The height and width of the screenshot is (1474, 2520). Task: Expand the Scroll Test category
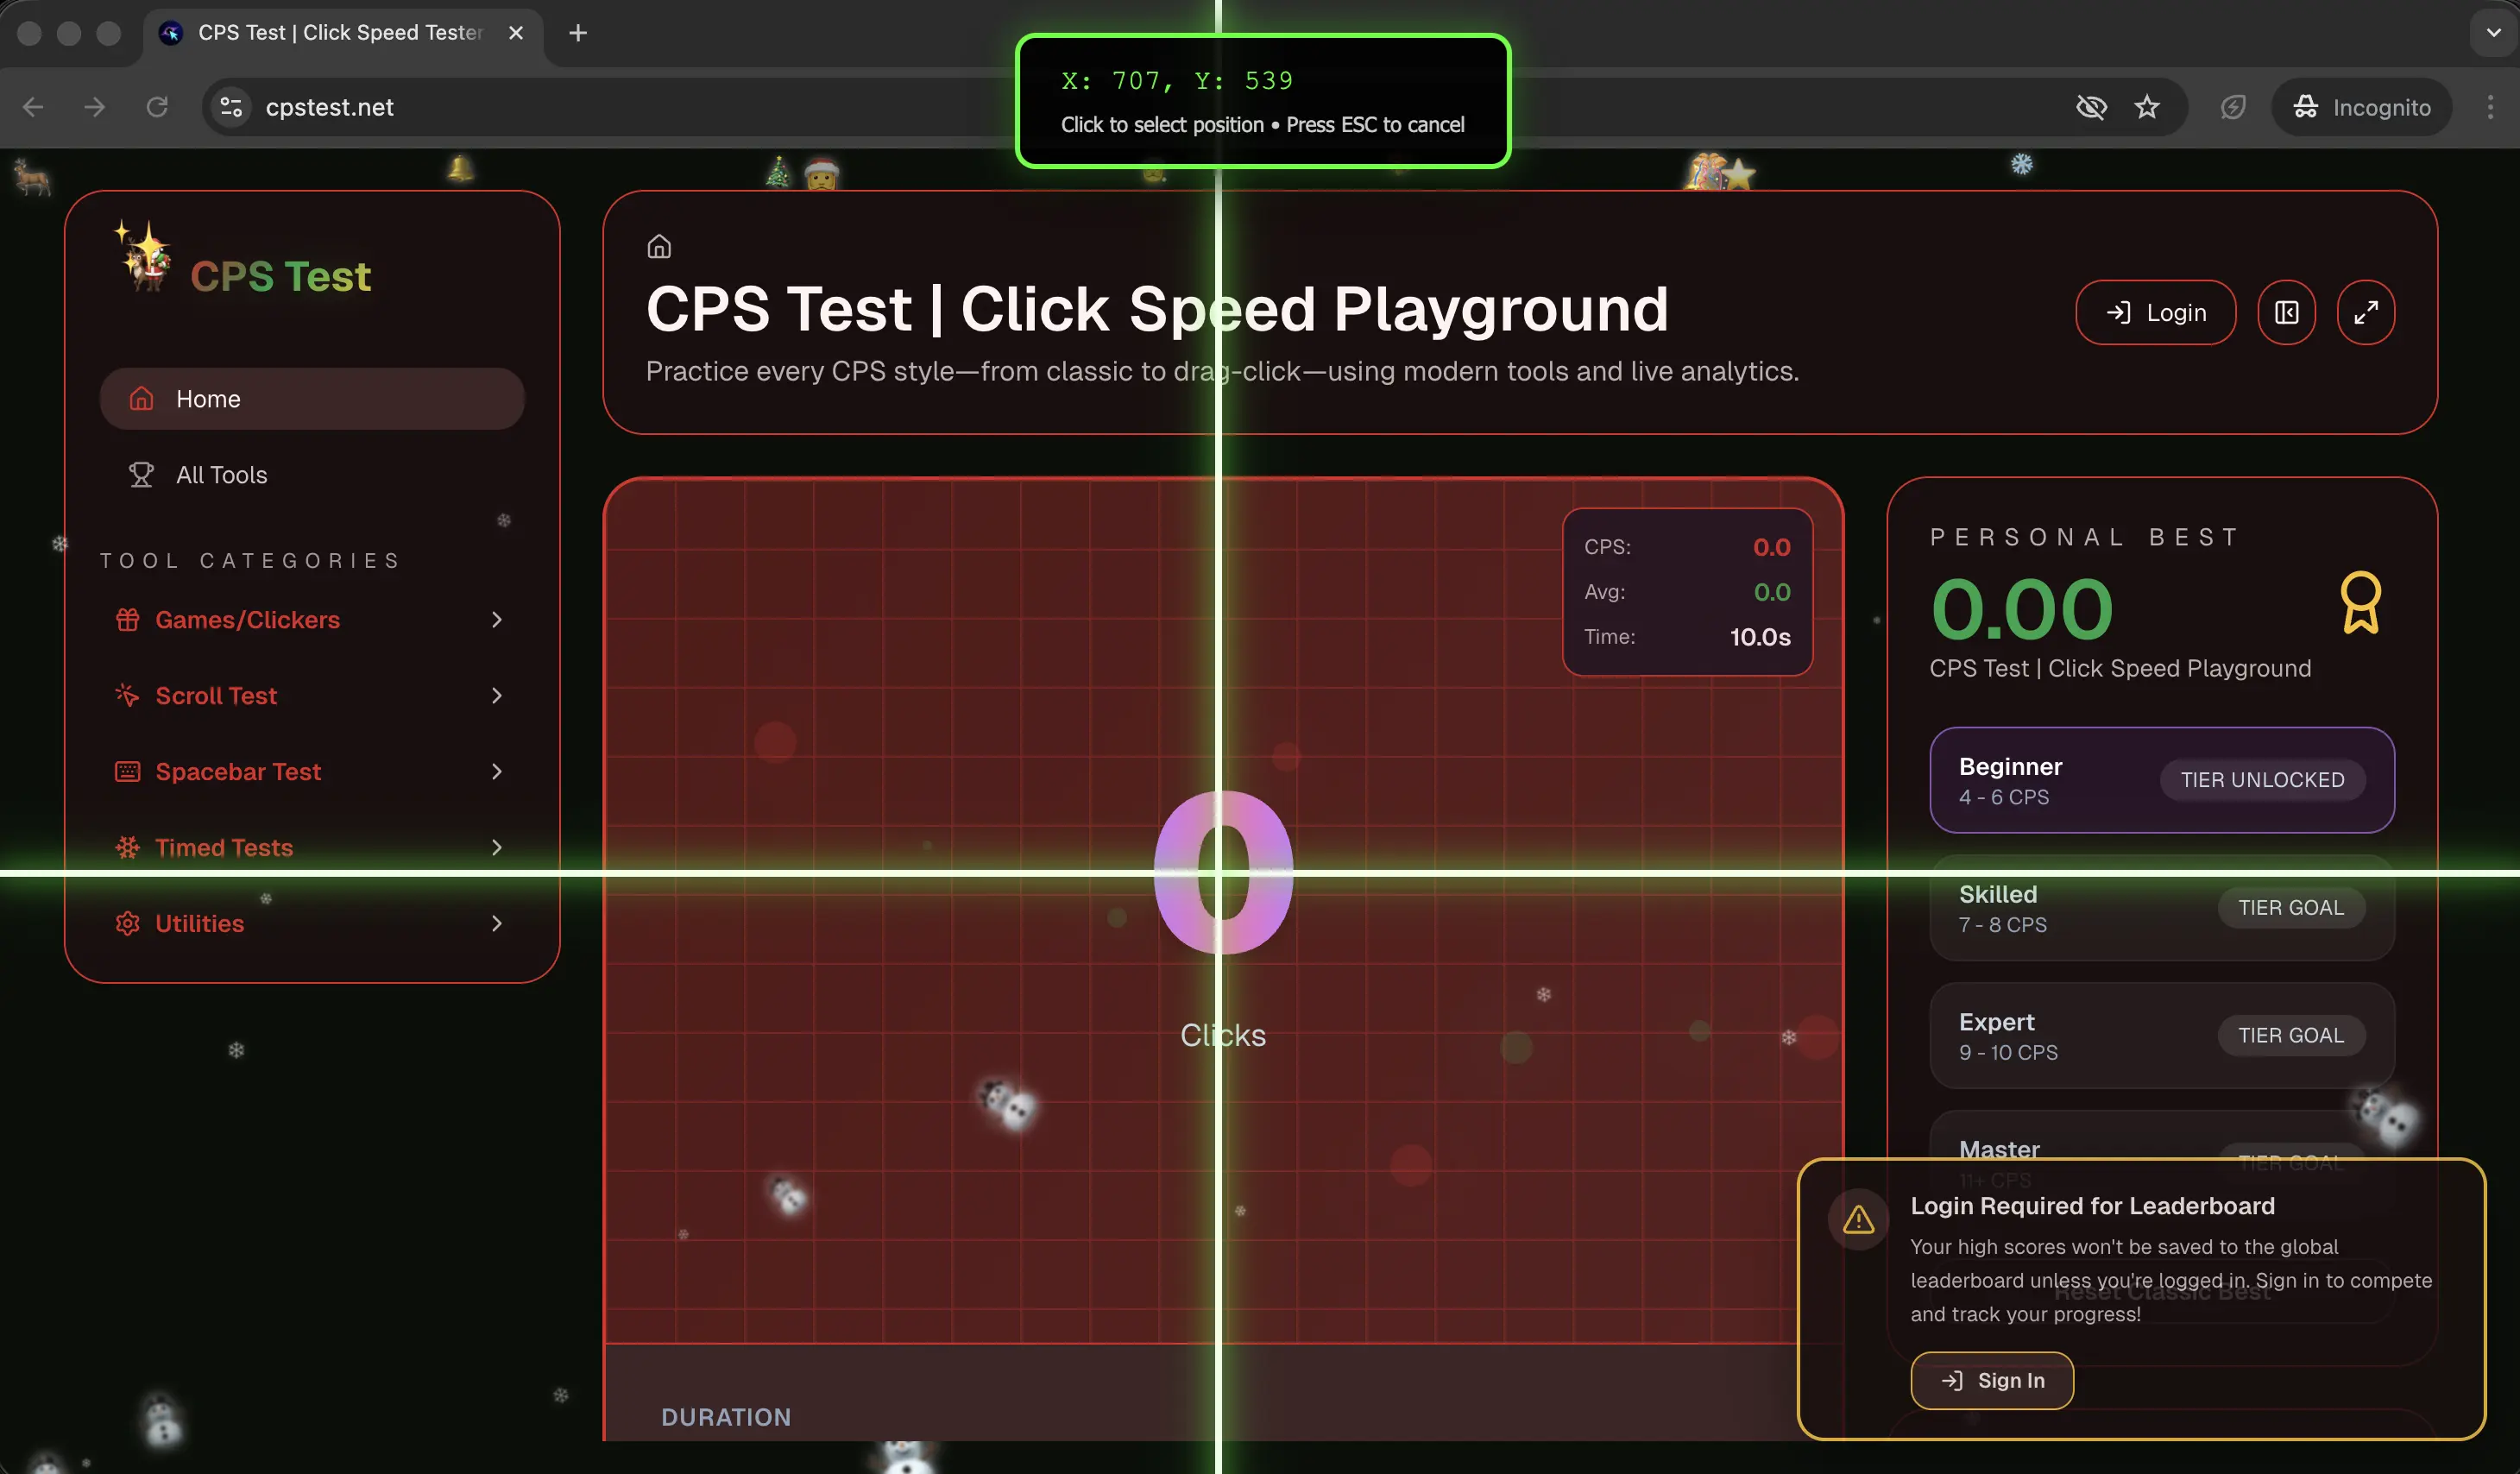click(496, 696)
